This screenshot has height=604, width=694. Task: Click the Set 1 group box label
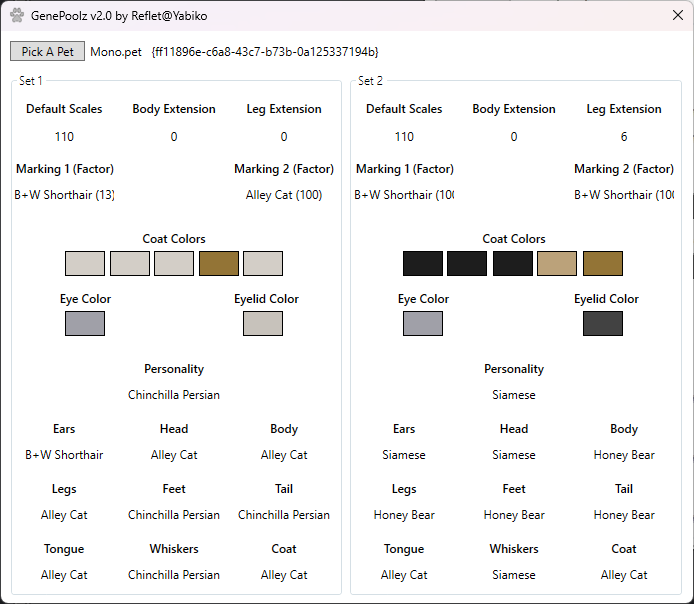tap(31, 81)
